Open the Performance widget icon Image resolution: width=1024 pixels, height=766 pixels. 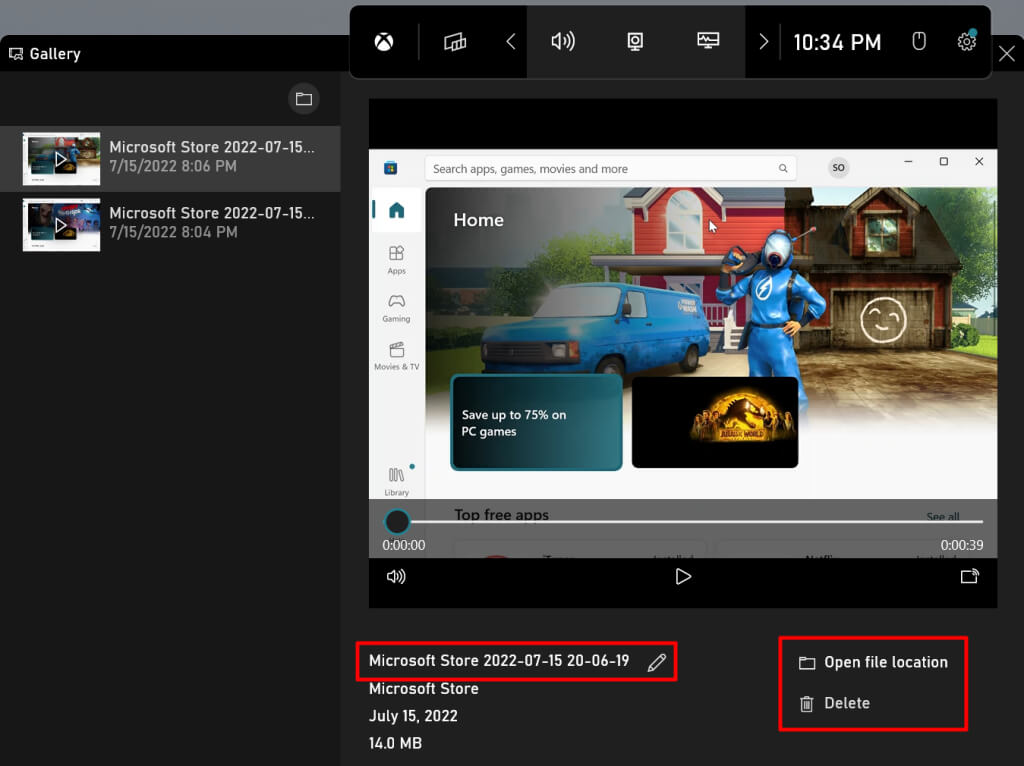coord(708,42)
